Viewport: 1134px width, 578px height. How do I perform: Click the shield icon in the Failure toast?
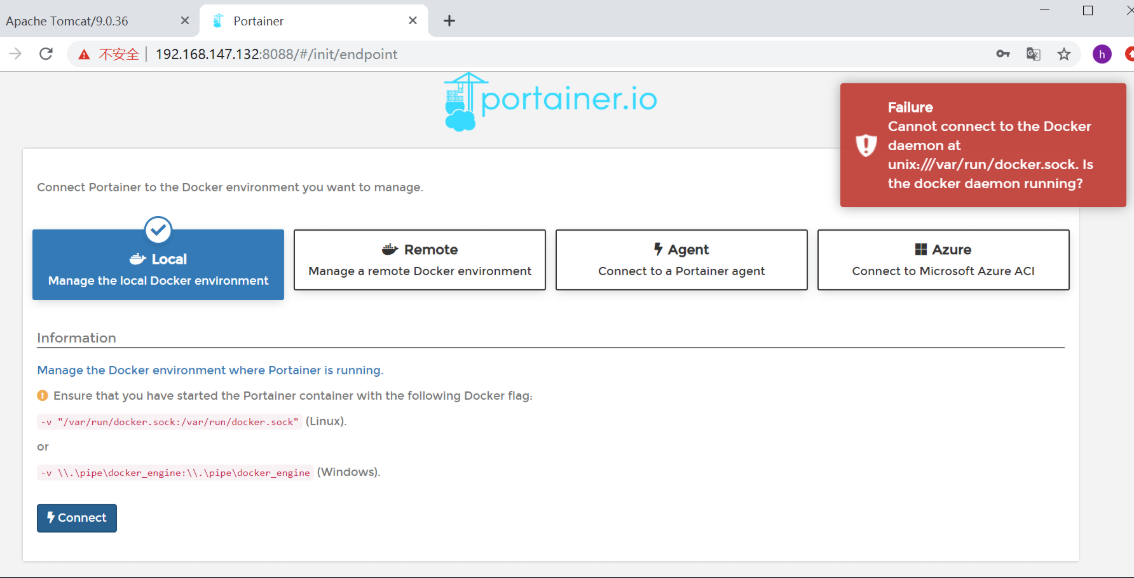tap(866, 145)
